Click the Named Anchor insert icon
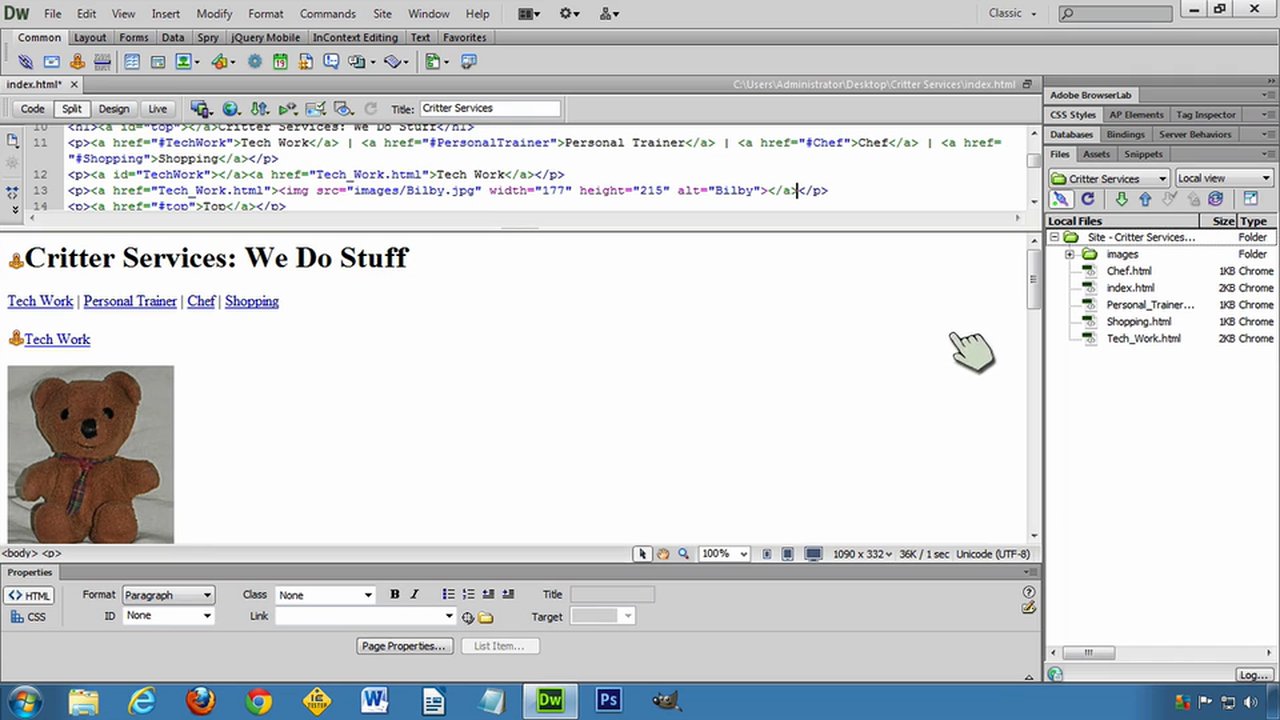 (x=77, y=61)
